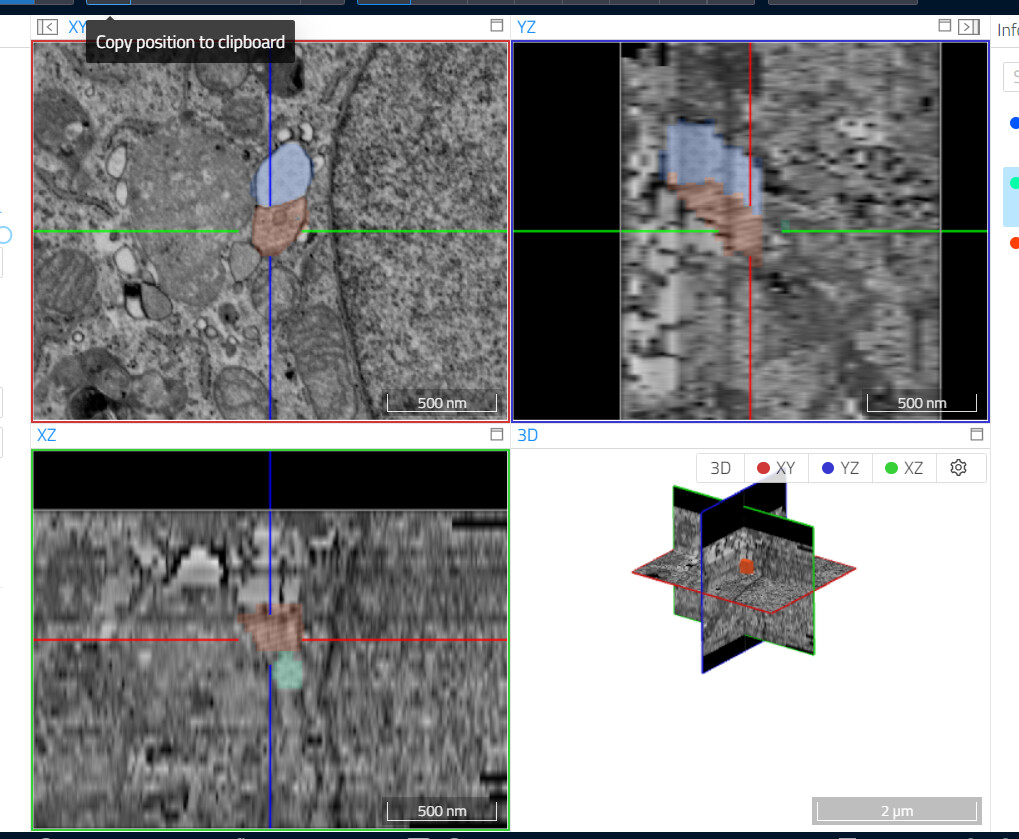This screenshot has height=839, width=1019.
Task: Toggle the blue YZ plane in the 3D view
Action: point(839,467)
